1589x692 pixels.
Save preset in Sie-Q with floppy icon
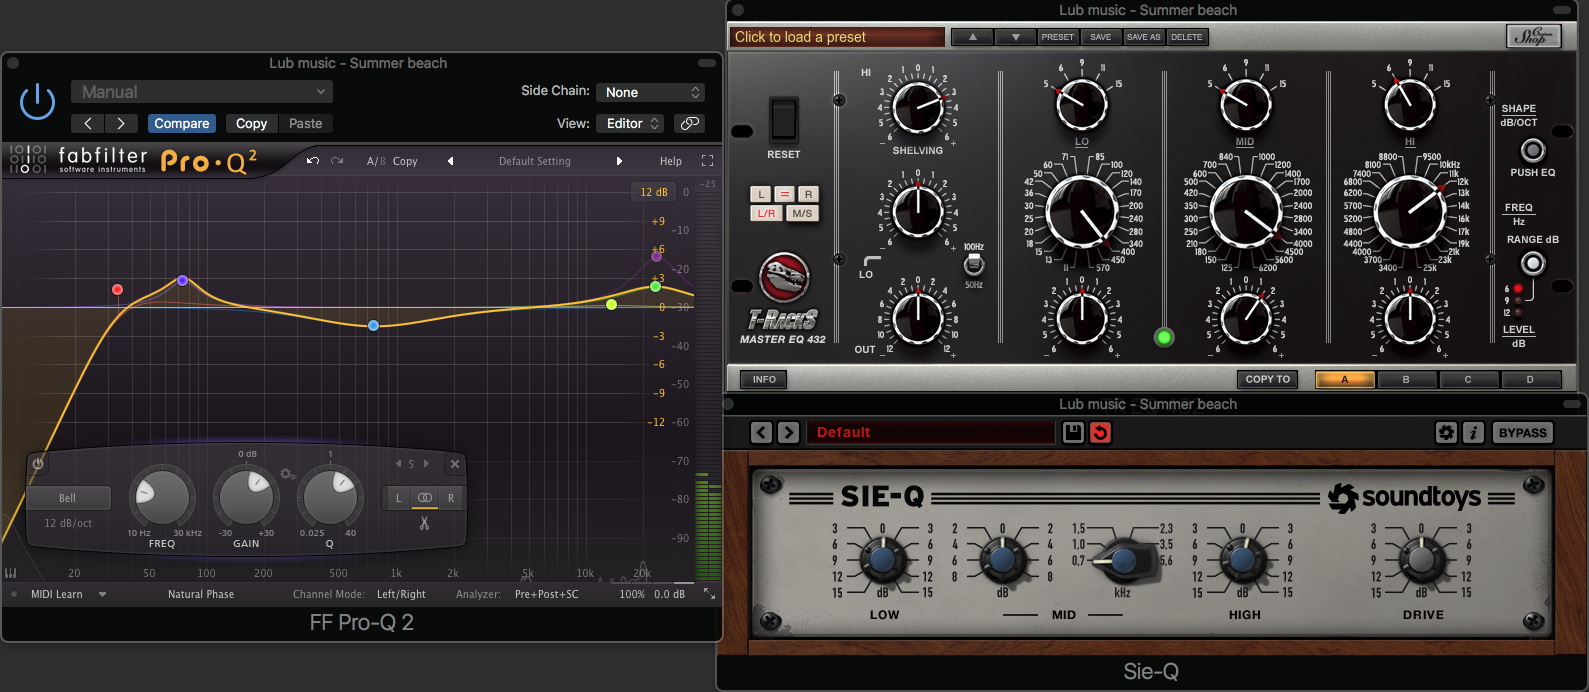tap(1073, 433)
